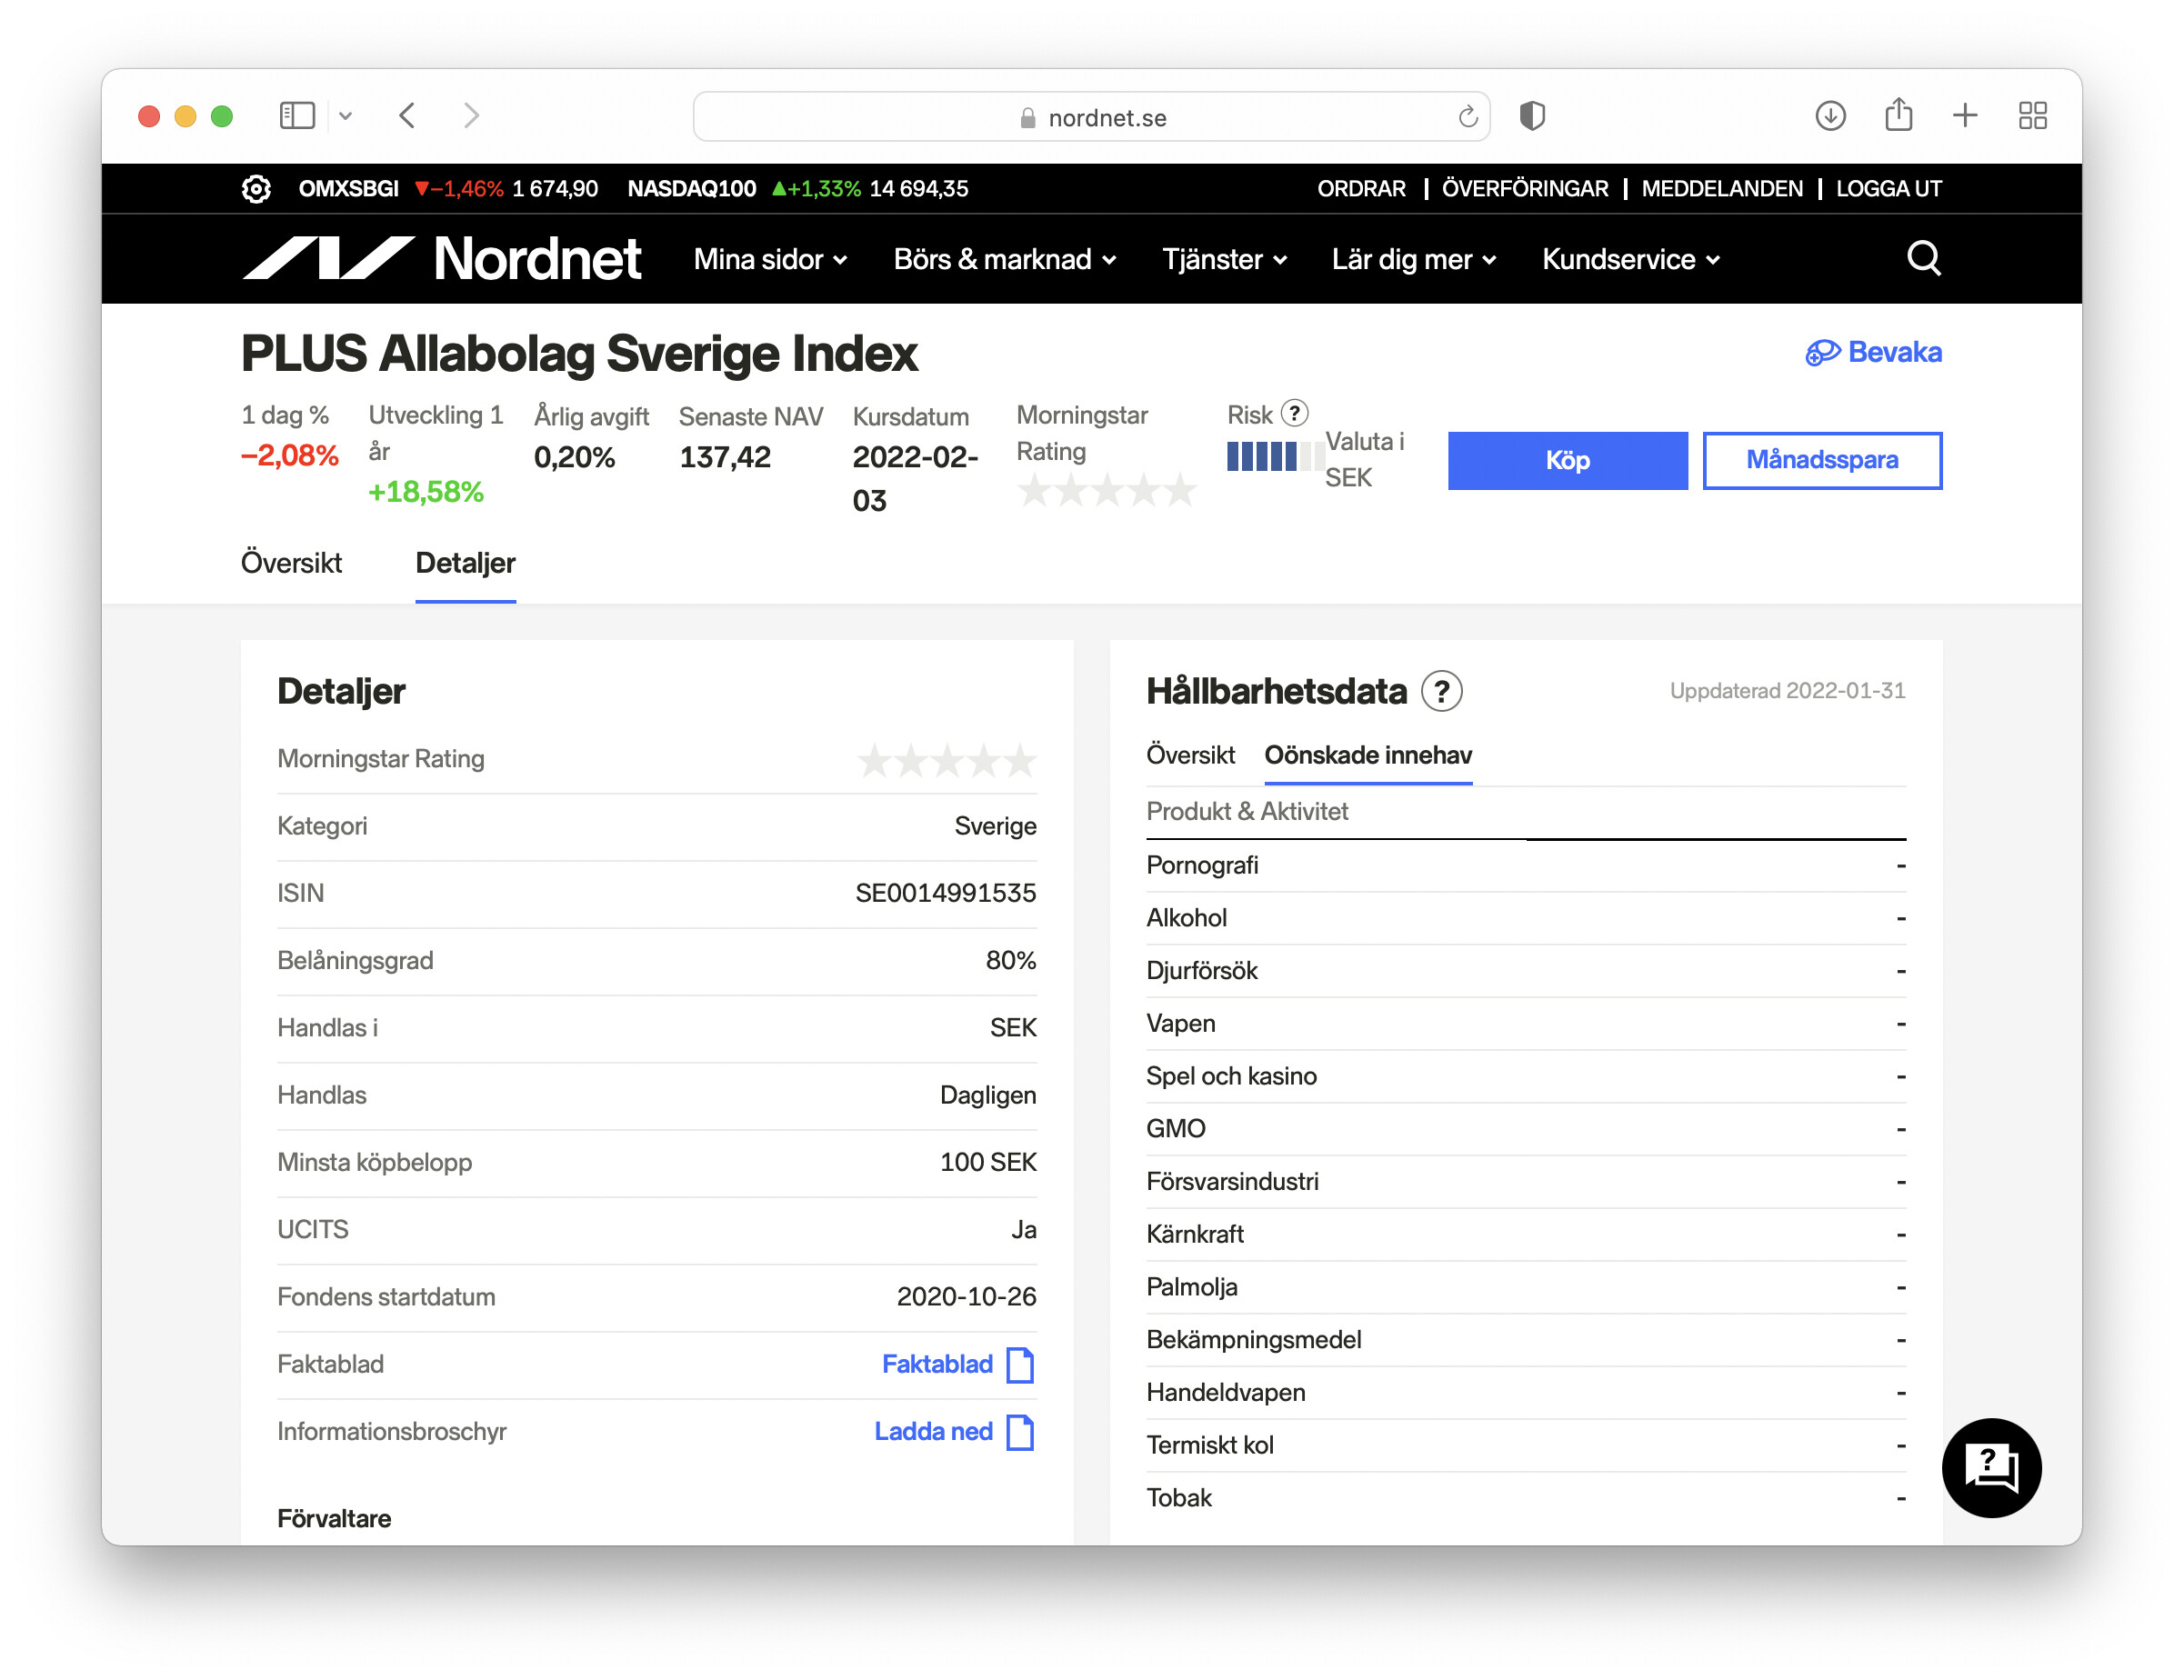Expand the Mina sidor menu
This screenshot has height=1680, width=2184.
coord(770,260)
